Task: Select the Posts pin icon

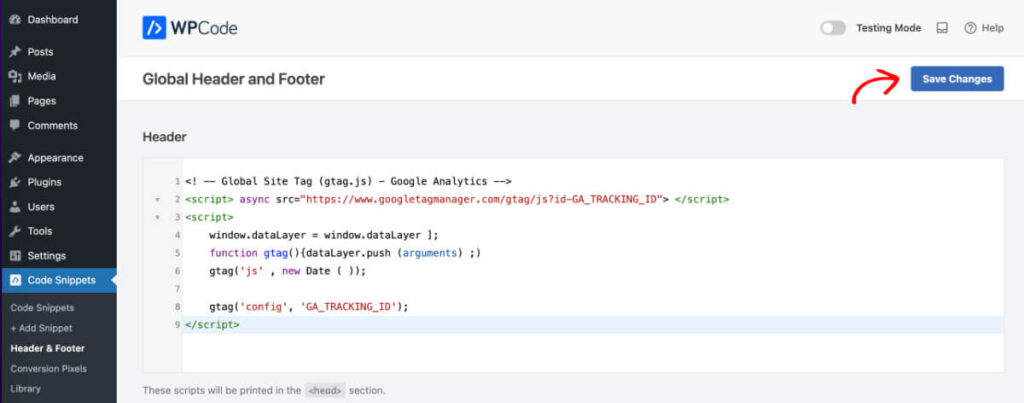Action: point(15,52)
